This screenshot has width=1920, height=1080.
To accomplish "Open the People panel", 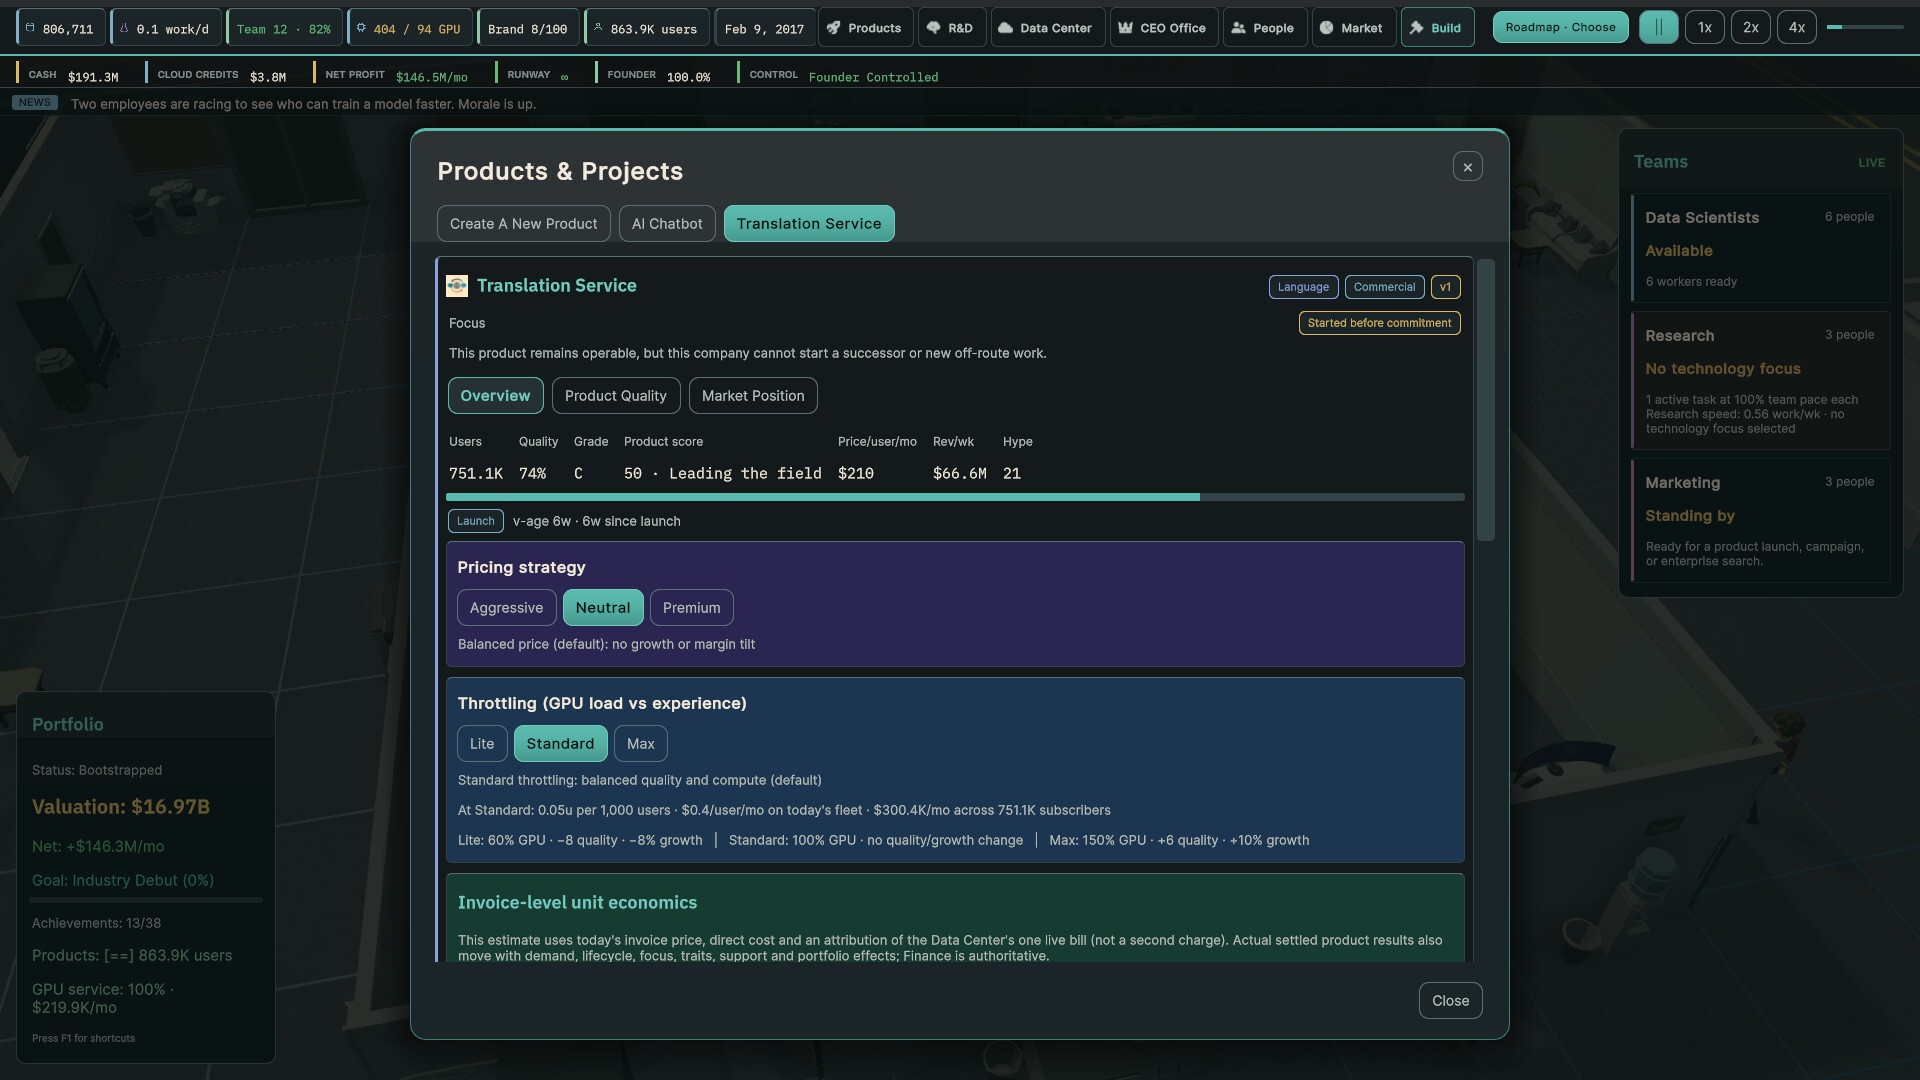I will (x=1264, y=28).
